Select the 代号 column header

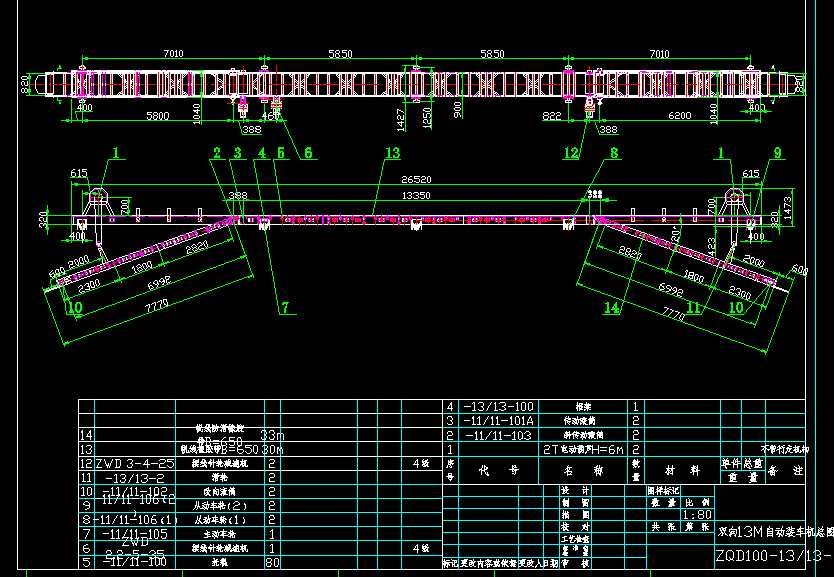click(x=499, y=471)
